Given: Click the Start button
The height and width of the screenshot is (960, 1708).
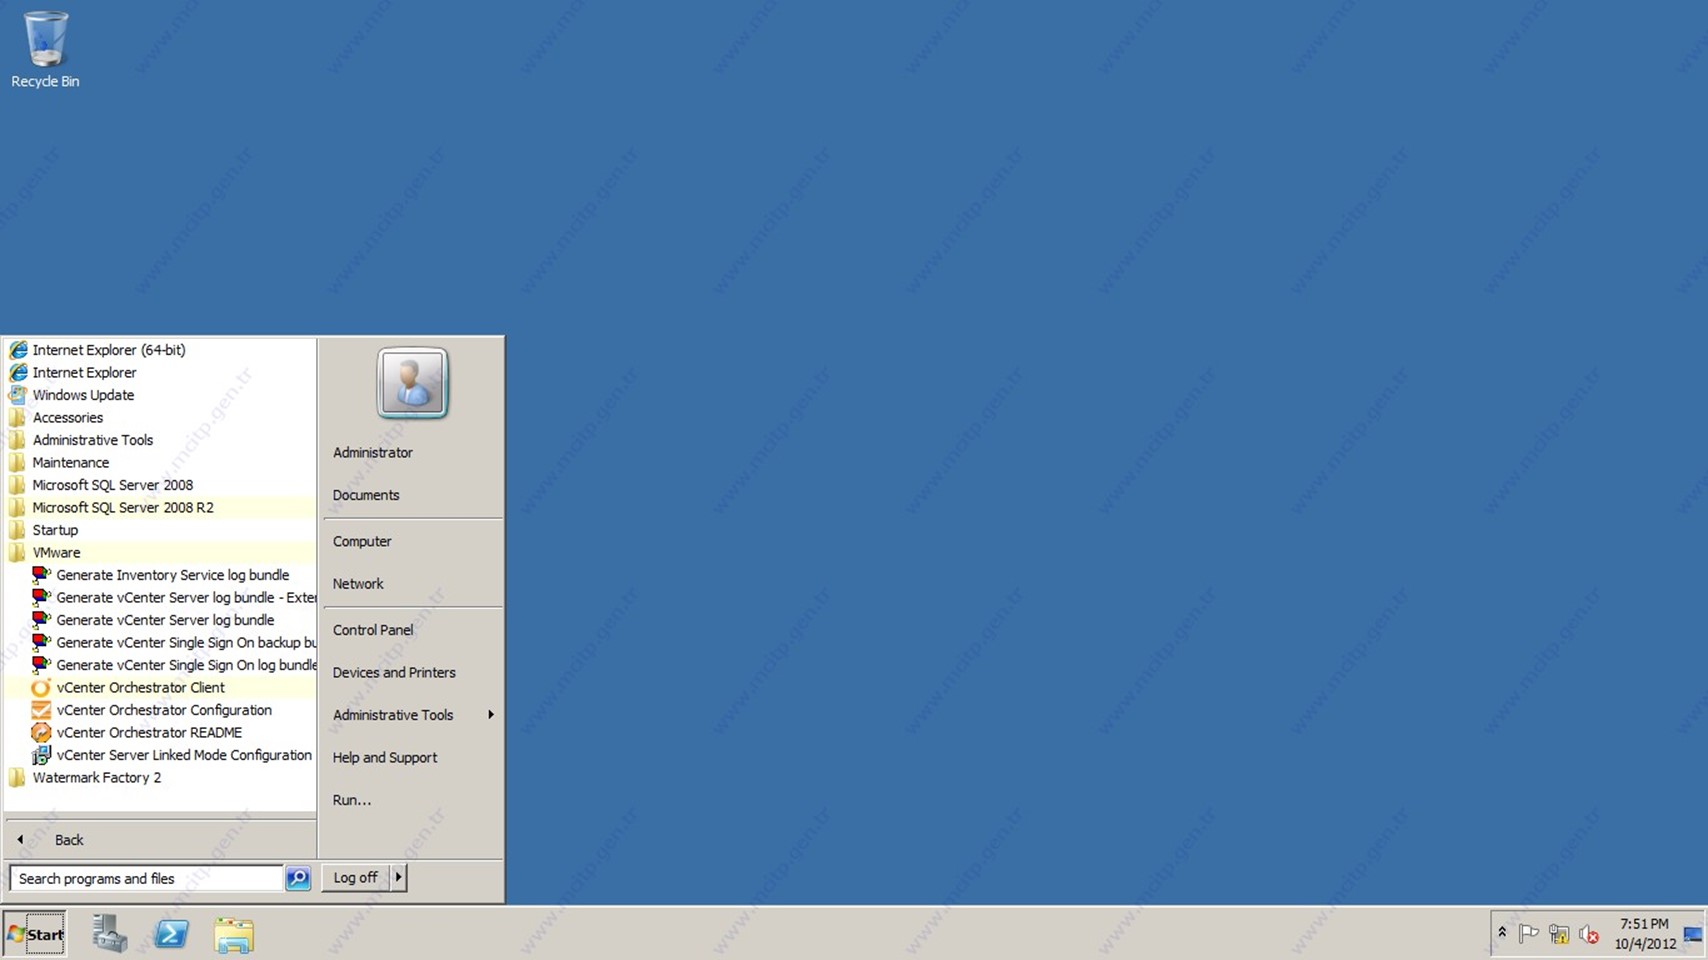Looking at the screenshot, I should click(35, 934).
